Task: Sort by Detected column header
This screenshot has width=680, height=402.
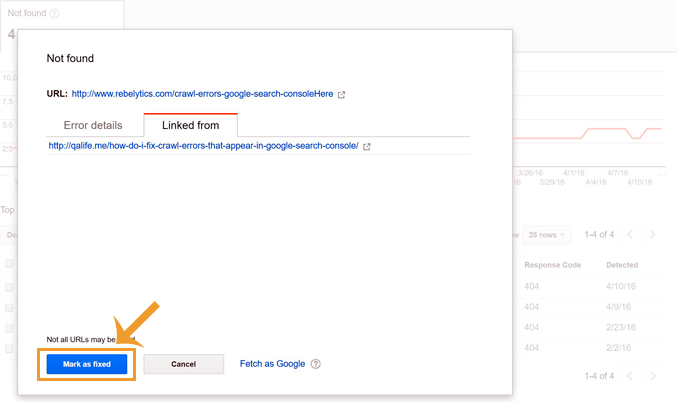Action: (622, 265)
